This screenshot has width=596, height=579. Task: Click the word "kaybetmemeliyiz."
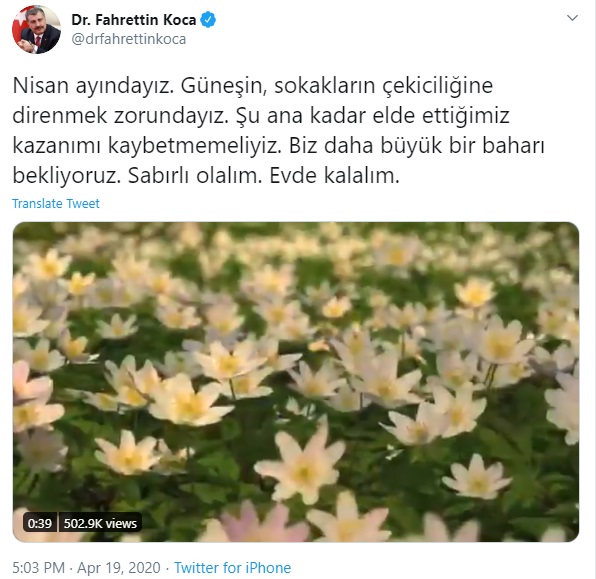(195, 146)
